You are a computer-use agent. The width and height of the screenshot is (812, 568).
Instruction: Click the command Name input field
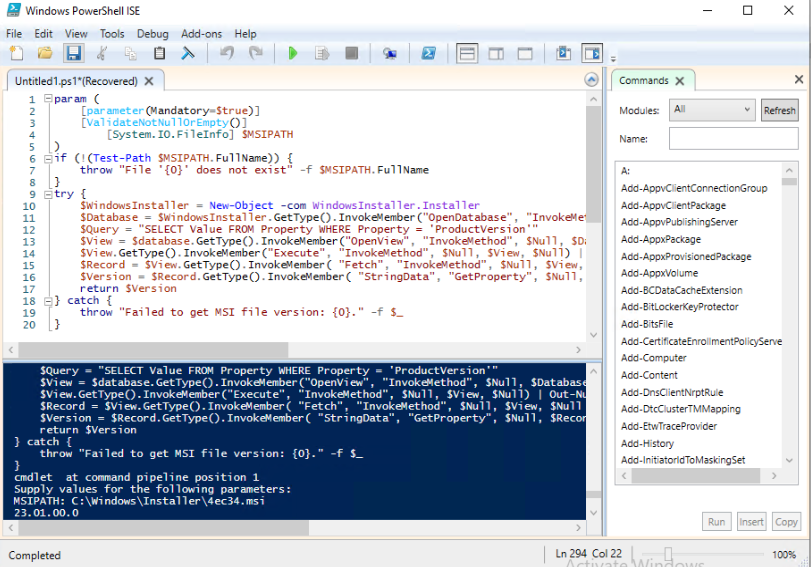[x=733, y=139]
